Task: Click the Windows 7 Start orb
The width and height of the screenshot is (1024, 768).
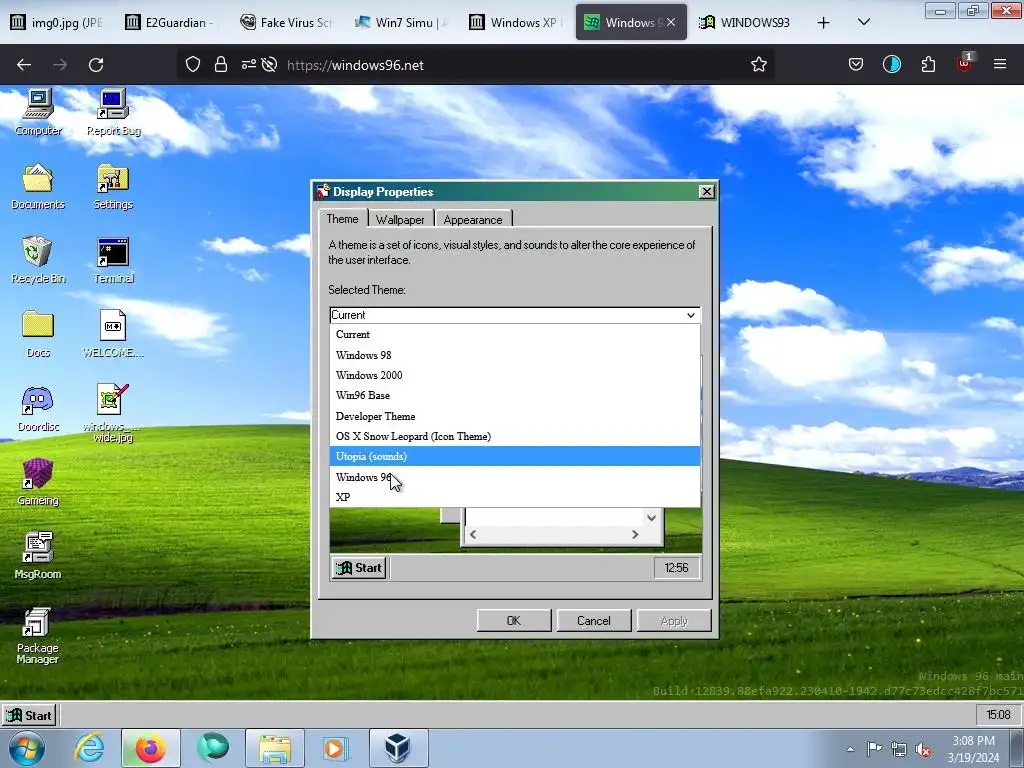Action: 27,748
